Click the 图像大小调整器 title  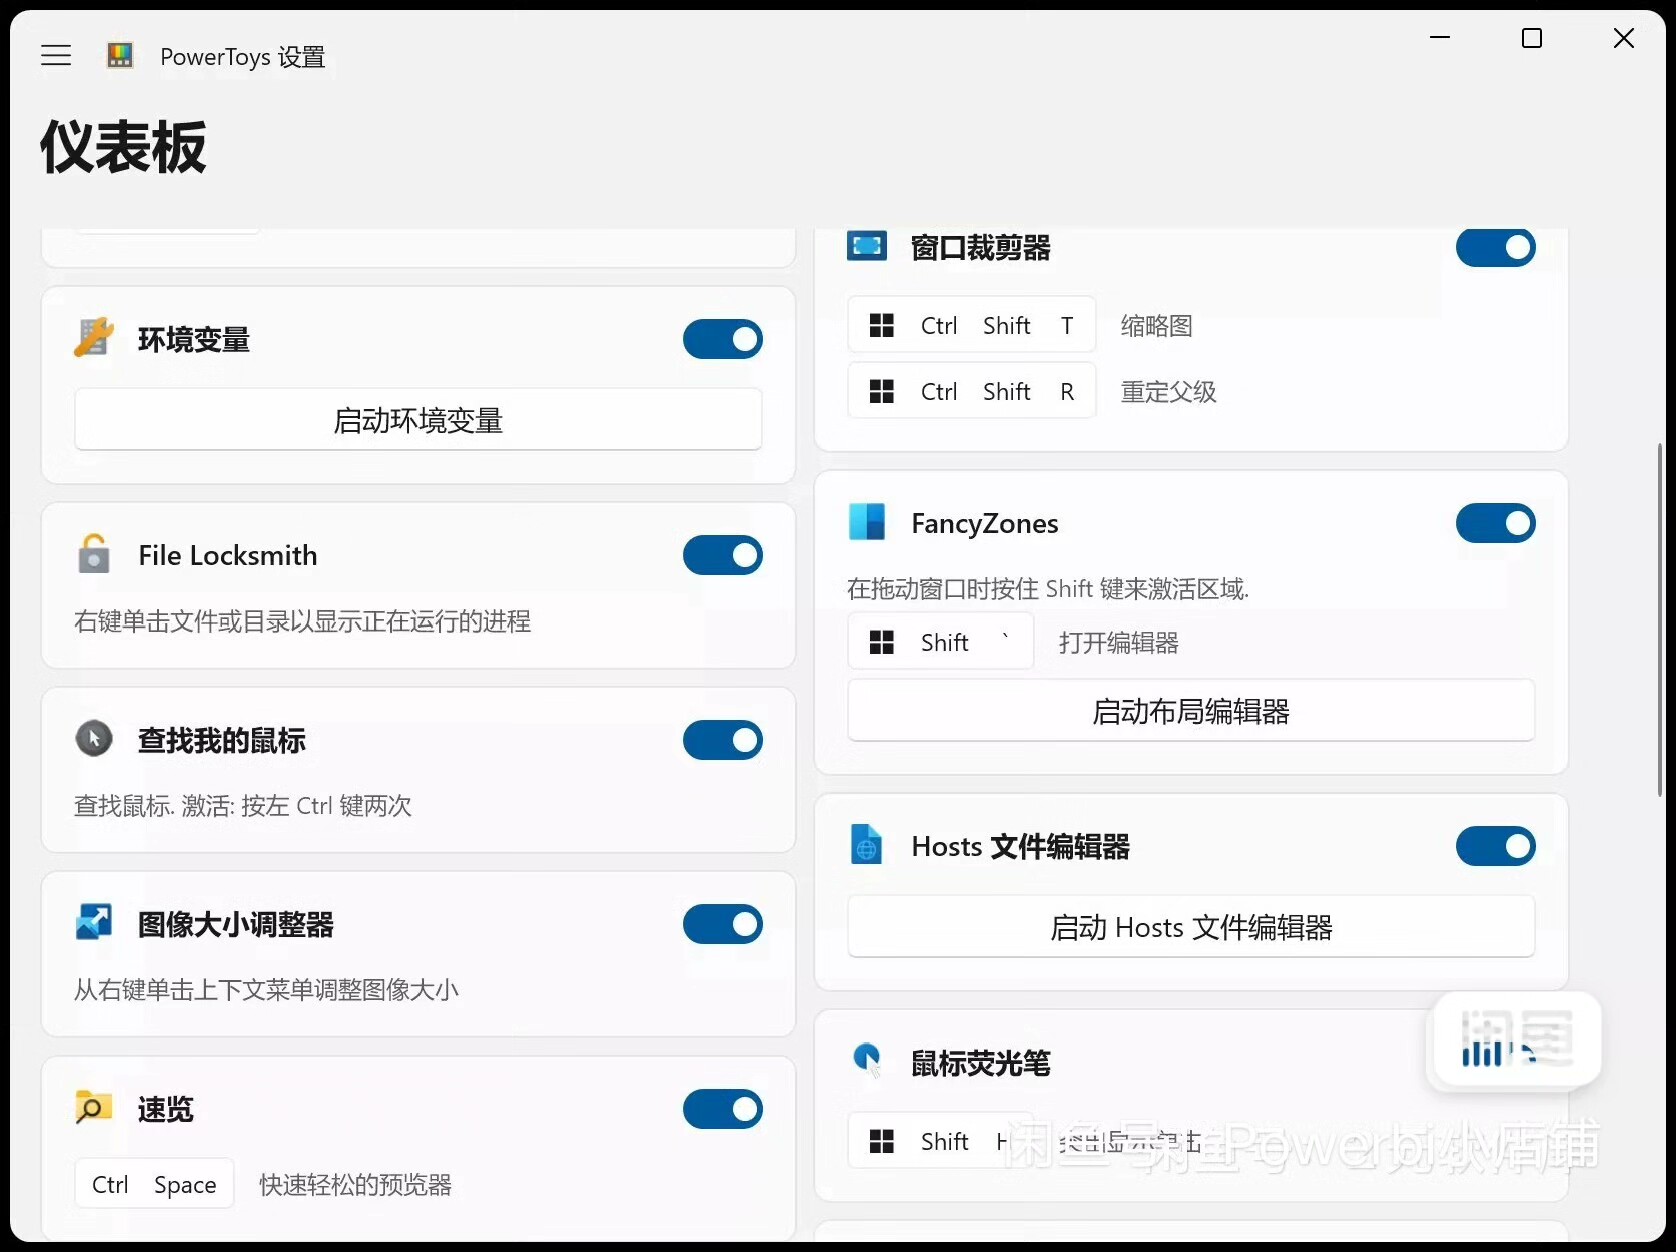236,924
